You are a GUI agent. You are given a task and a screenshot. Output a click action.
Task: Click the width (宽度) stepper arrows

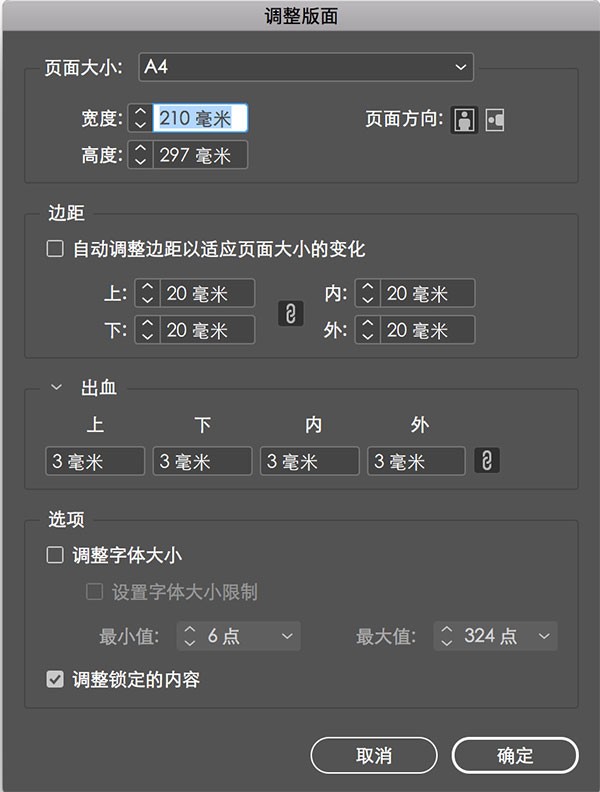141,119
